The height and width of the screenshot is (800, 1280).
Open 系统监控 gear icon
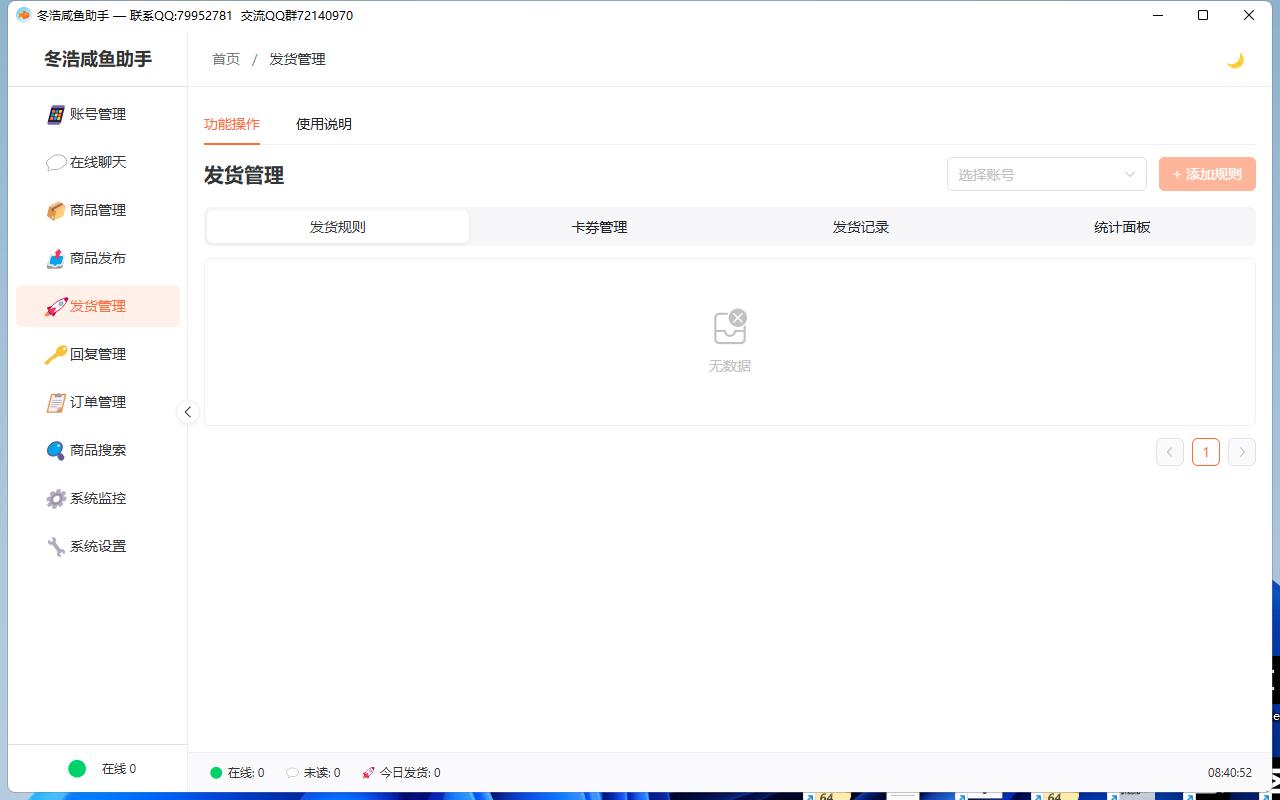pos(56,498)
